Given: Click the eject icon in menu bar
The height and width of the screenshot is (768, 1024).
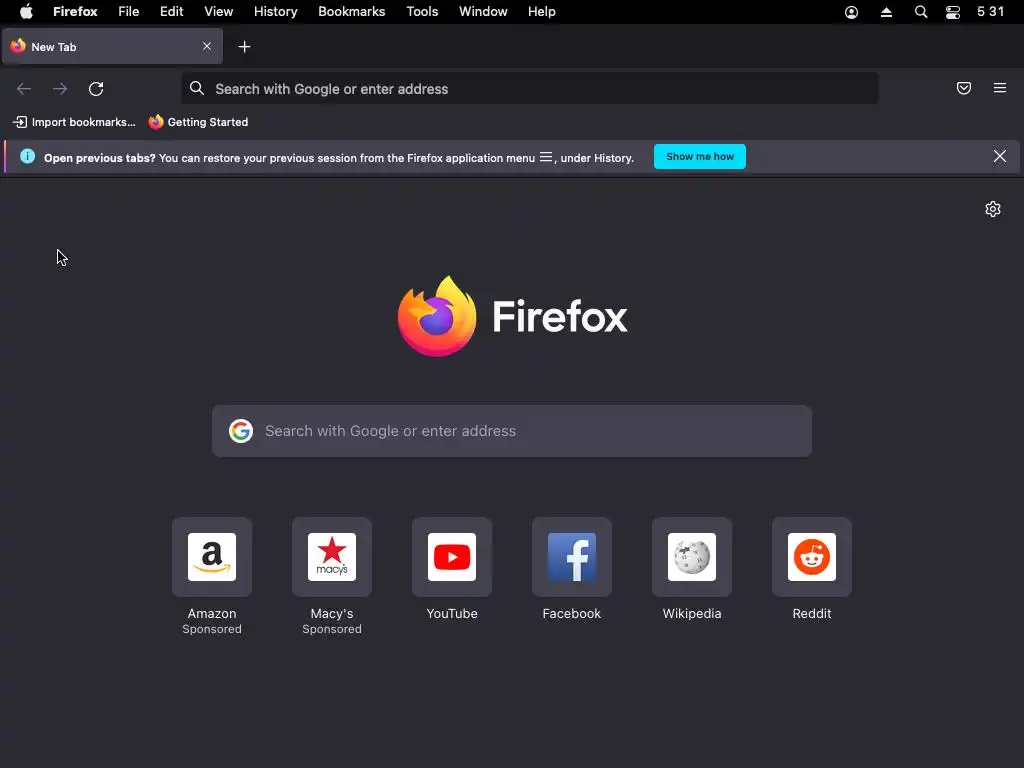Looking at the screenshot, I should [x=886, y=12].
